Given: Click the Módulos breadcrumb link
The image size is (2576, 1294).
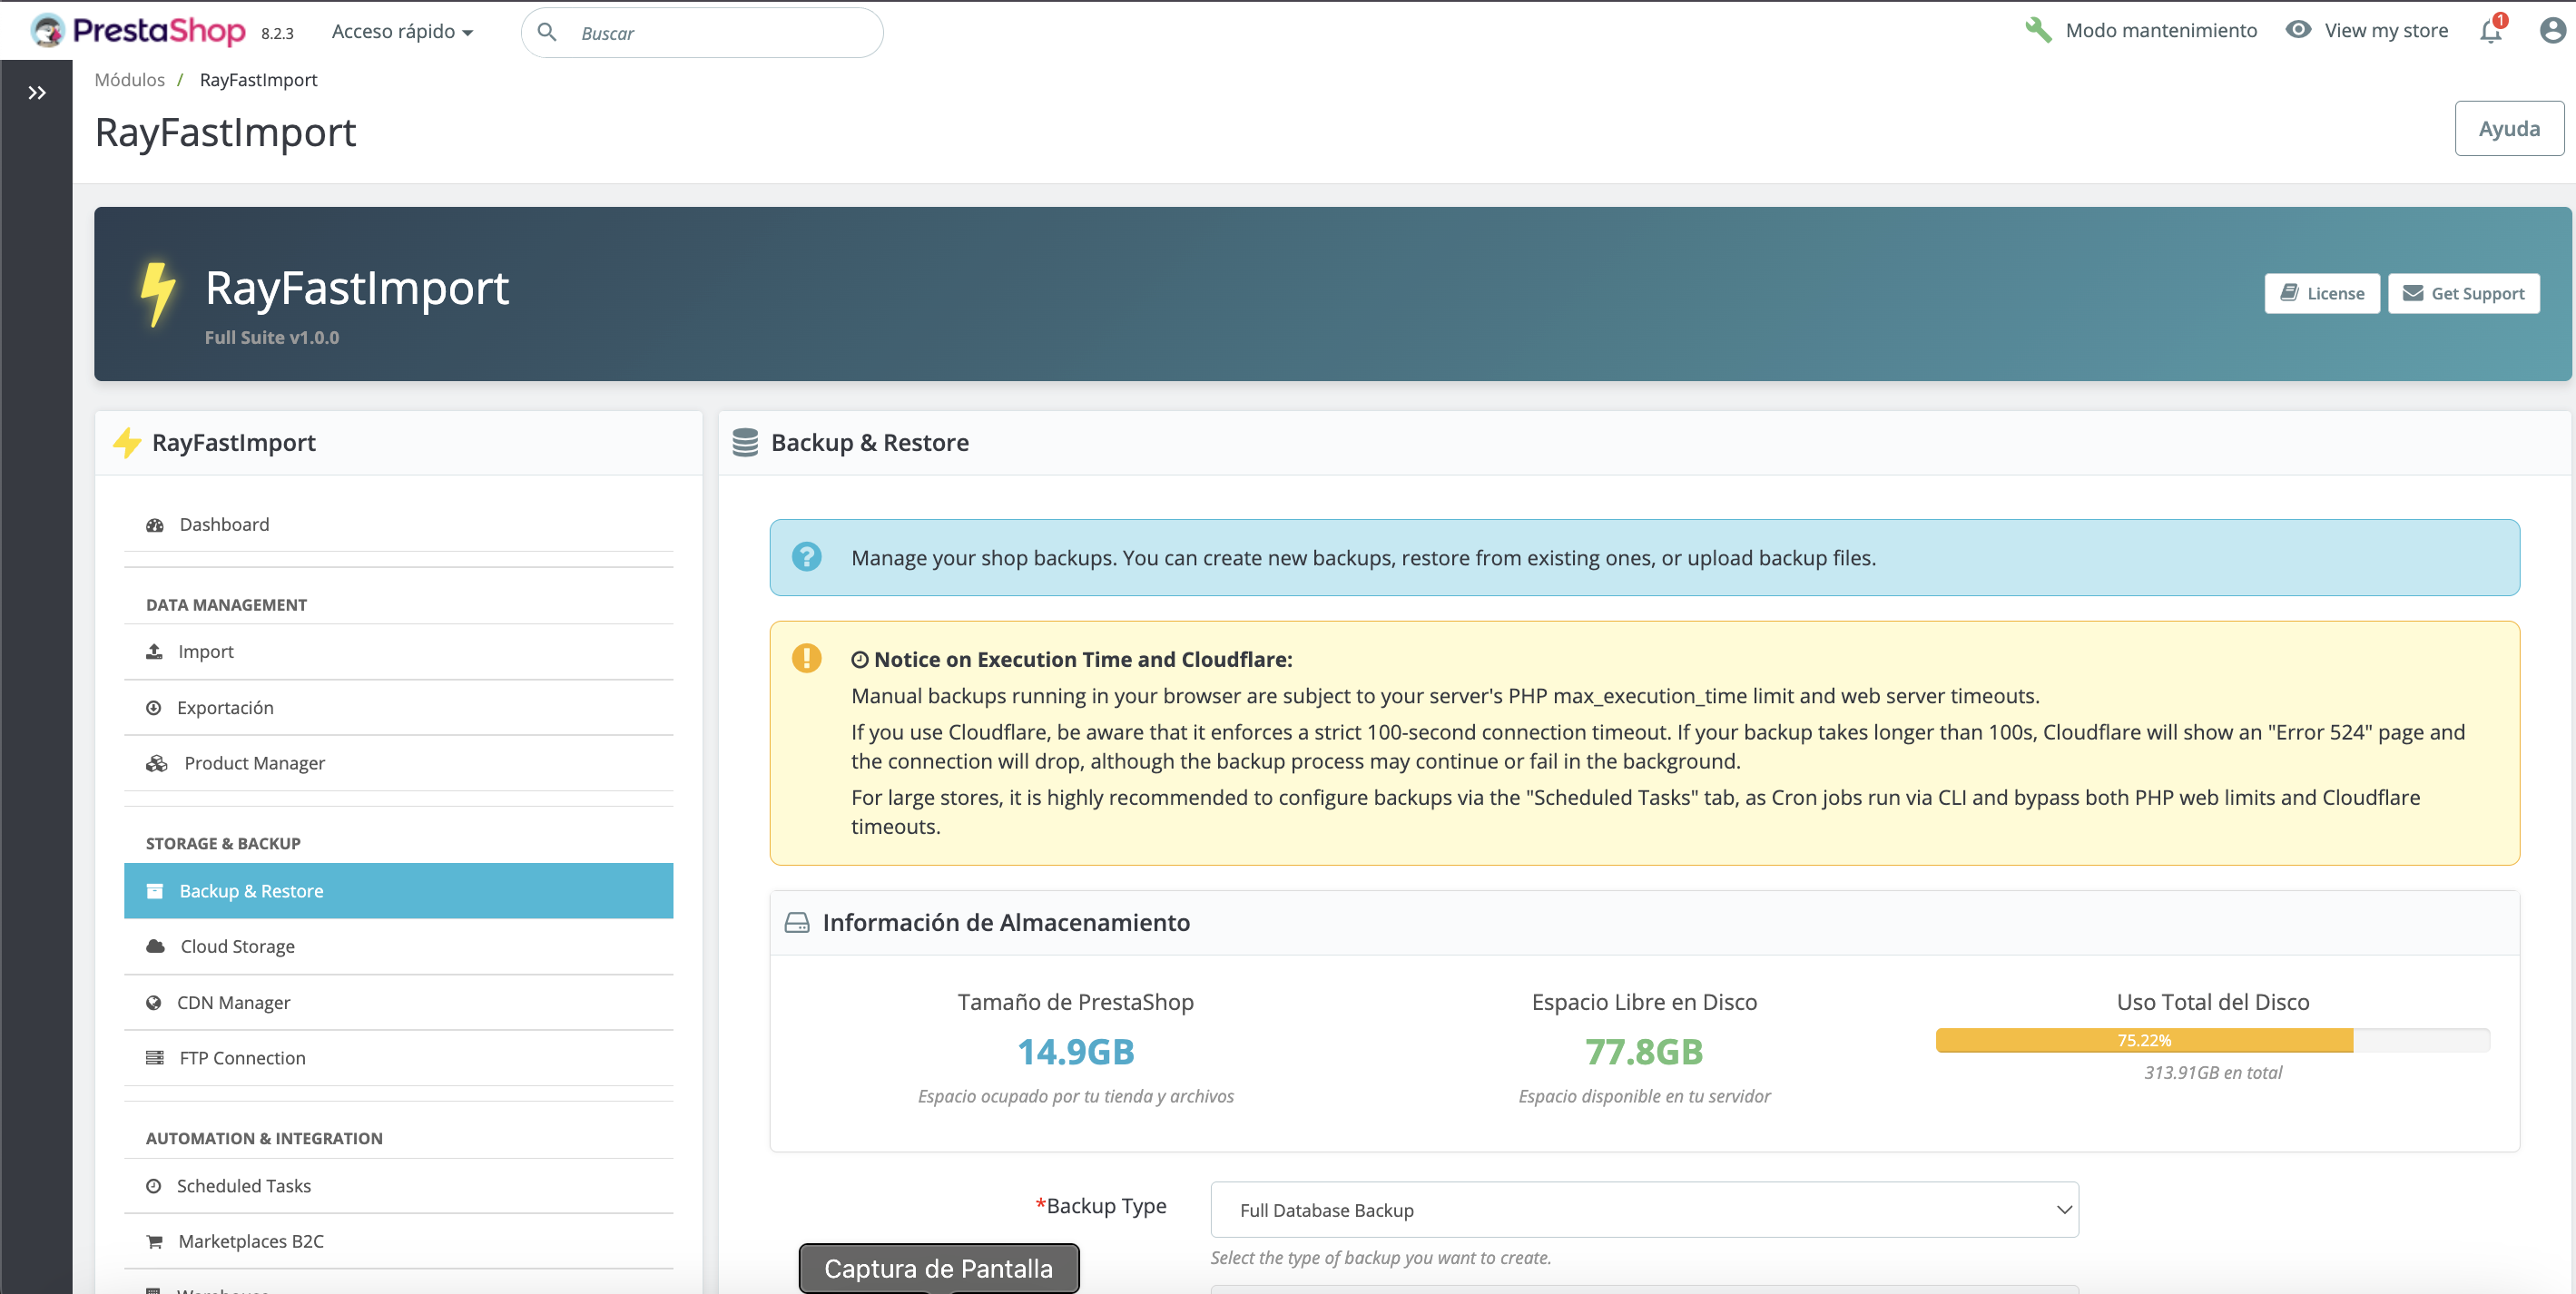Looking at the screenshot, I should [x=130, y=80].
